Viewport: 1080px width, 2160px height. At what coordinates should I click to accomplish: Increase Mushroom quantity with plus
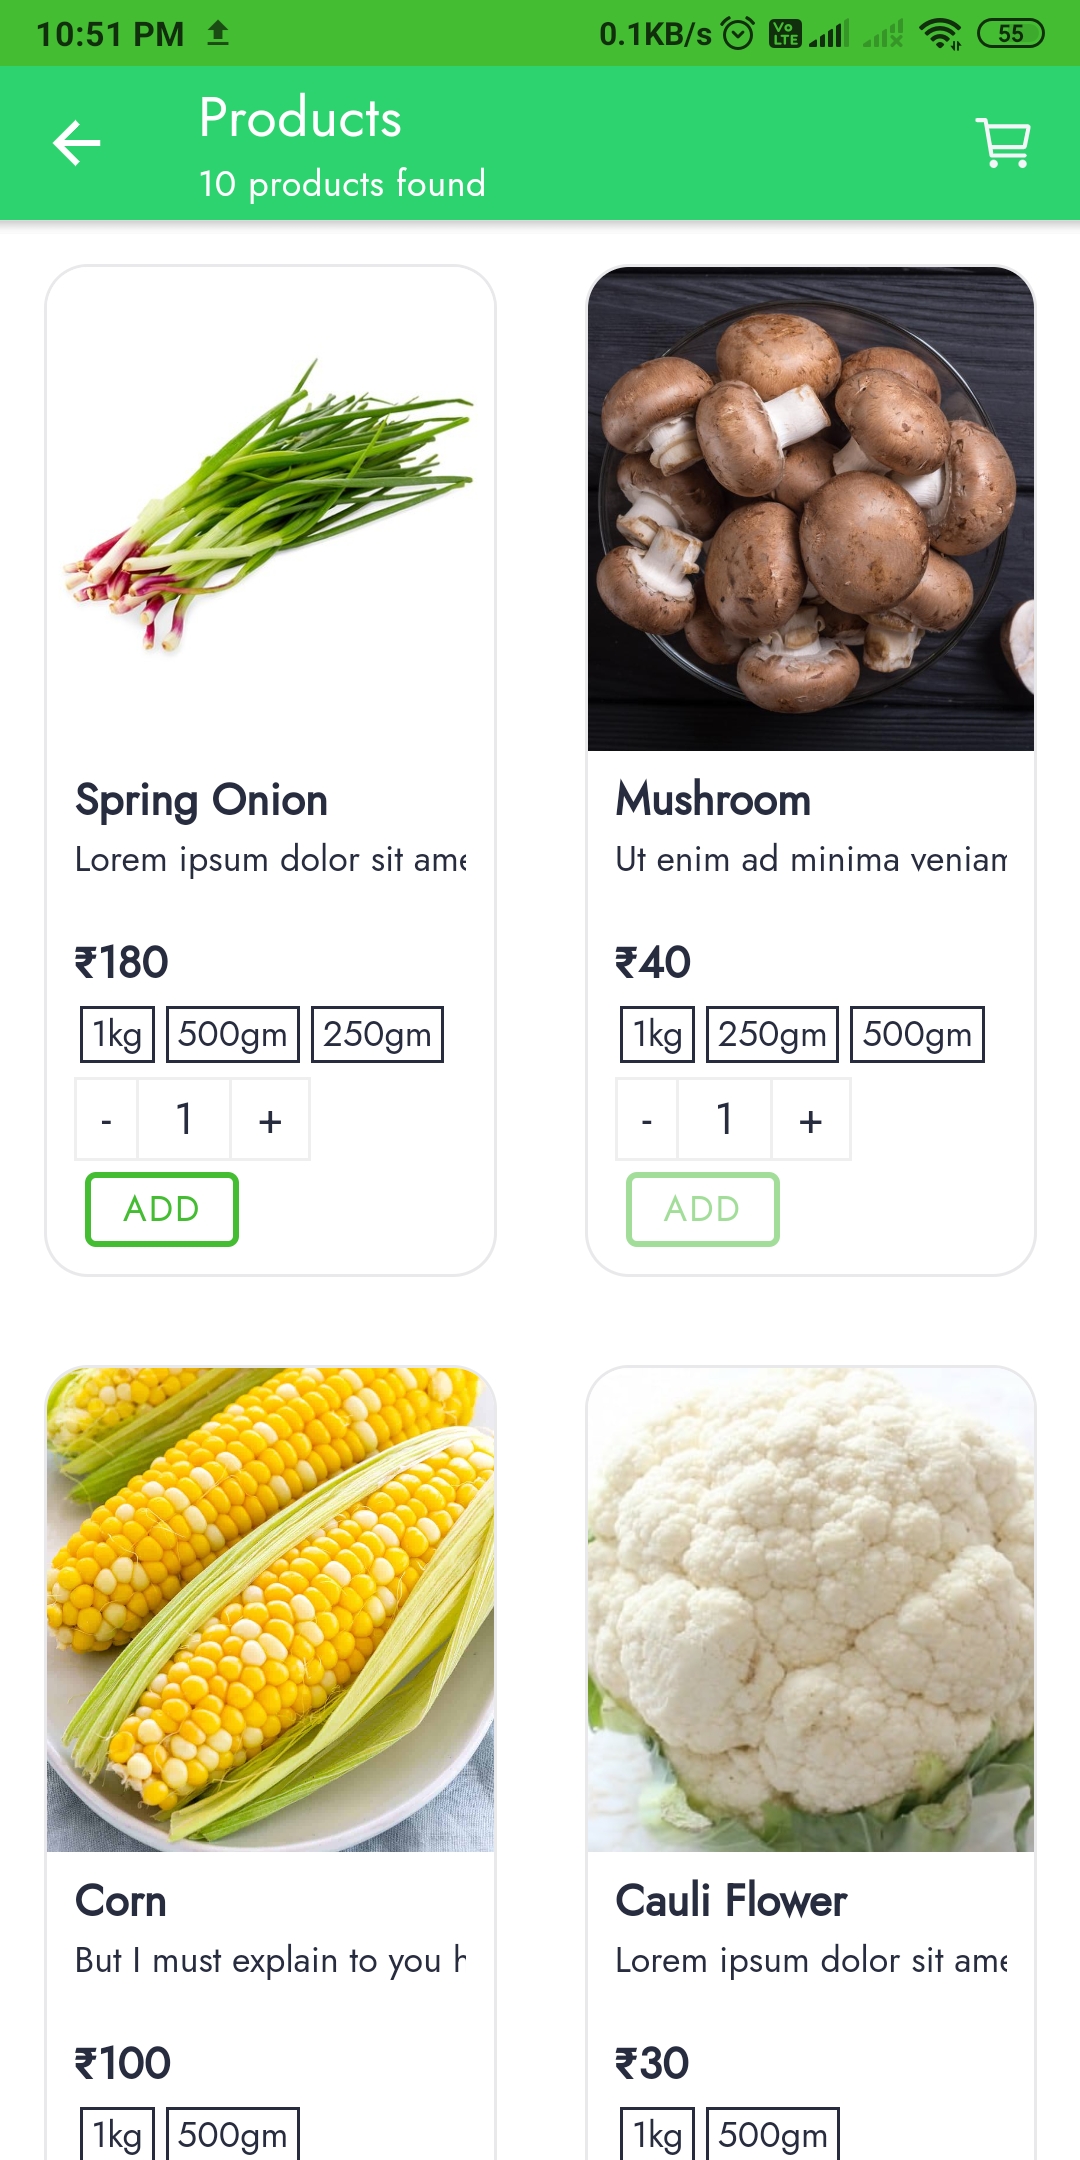tap(811, 1120)
